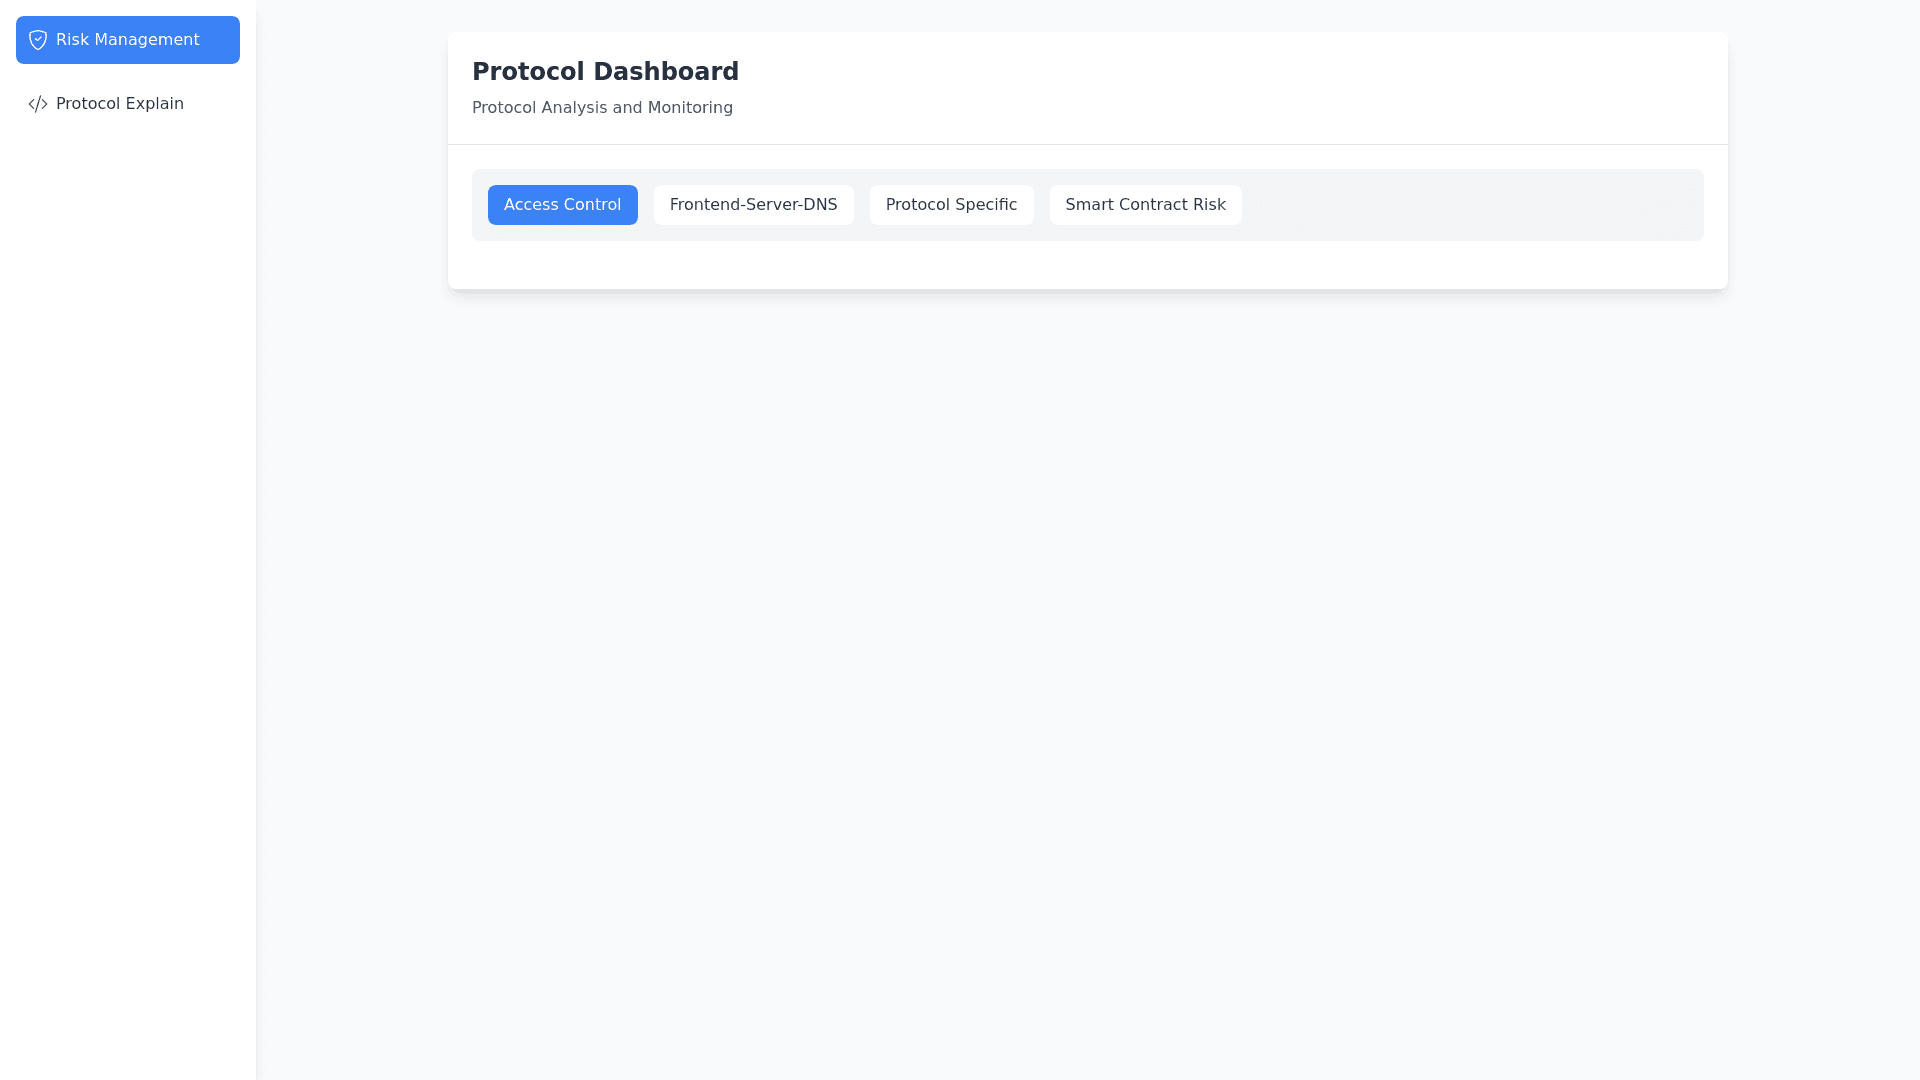Open the Protocol Explain sidebar item
This screenshot has width=1920, height=1080.
119,104
